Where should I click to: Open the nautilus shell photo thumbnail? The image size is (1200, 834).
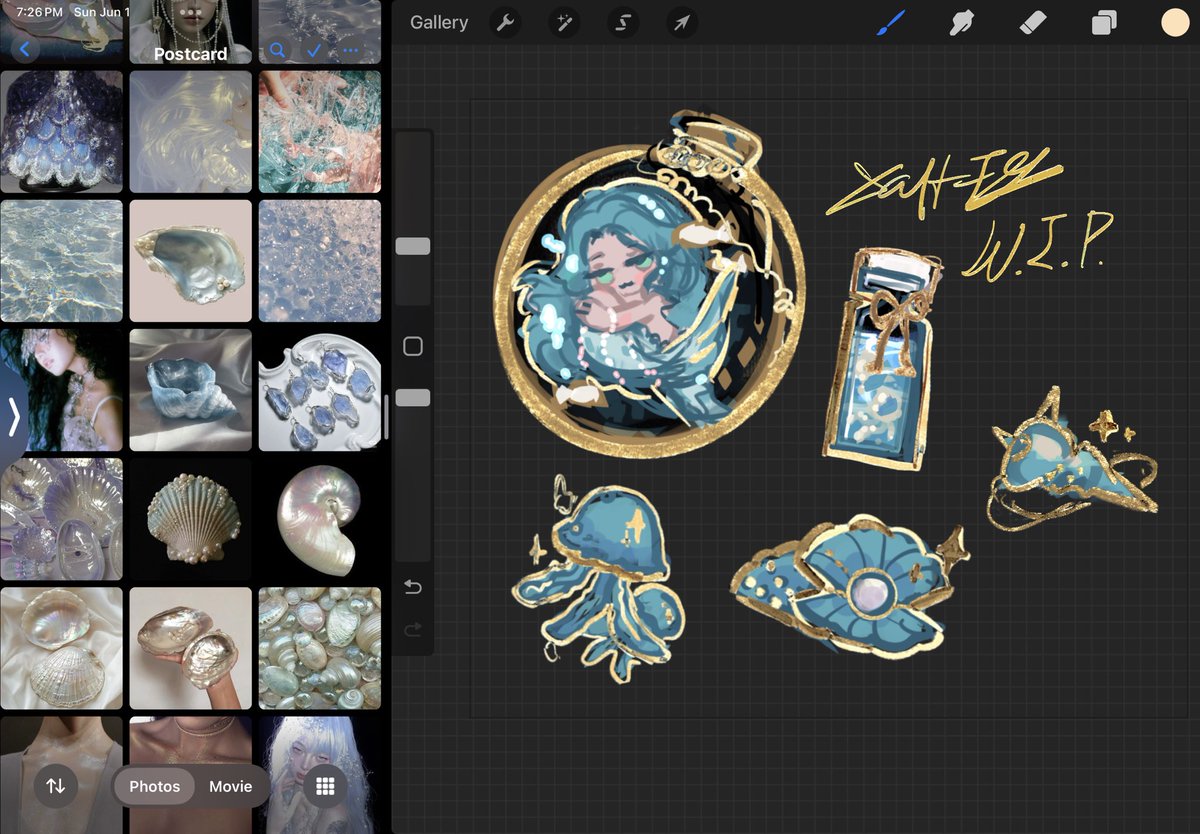tap(319, 518)
